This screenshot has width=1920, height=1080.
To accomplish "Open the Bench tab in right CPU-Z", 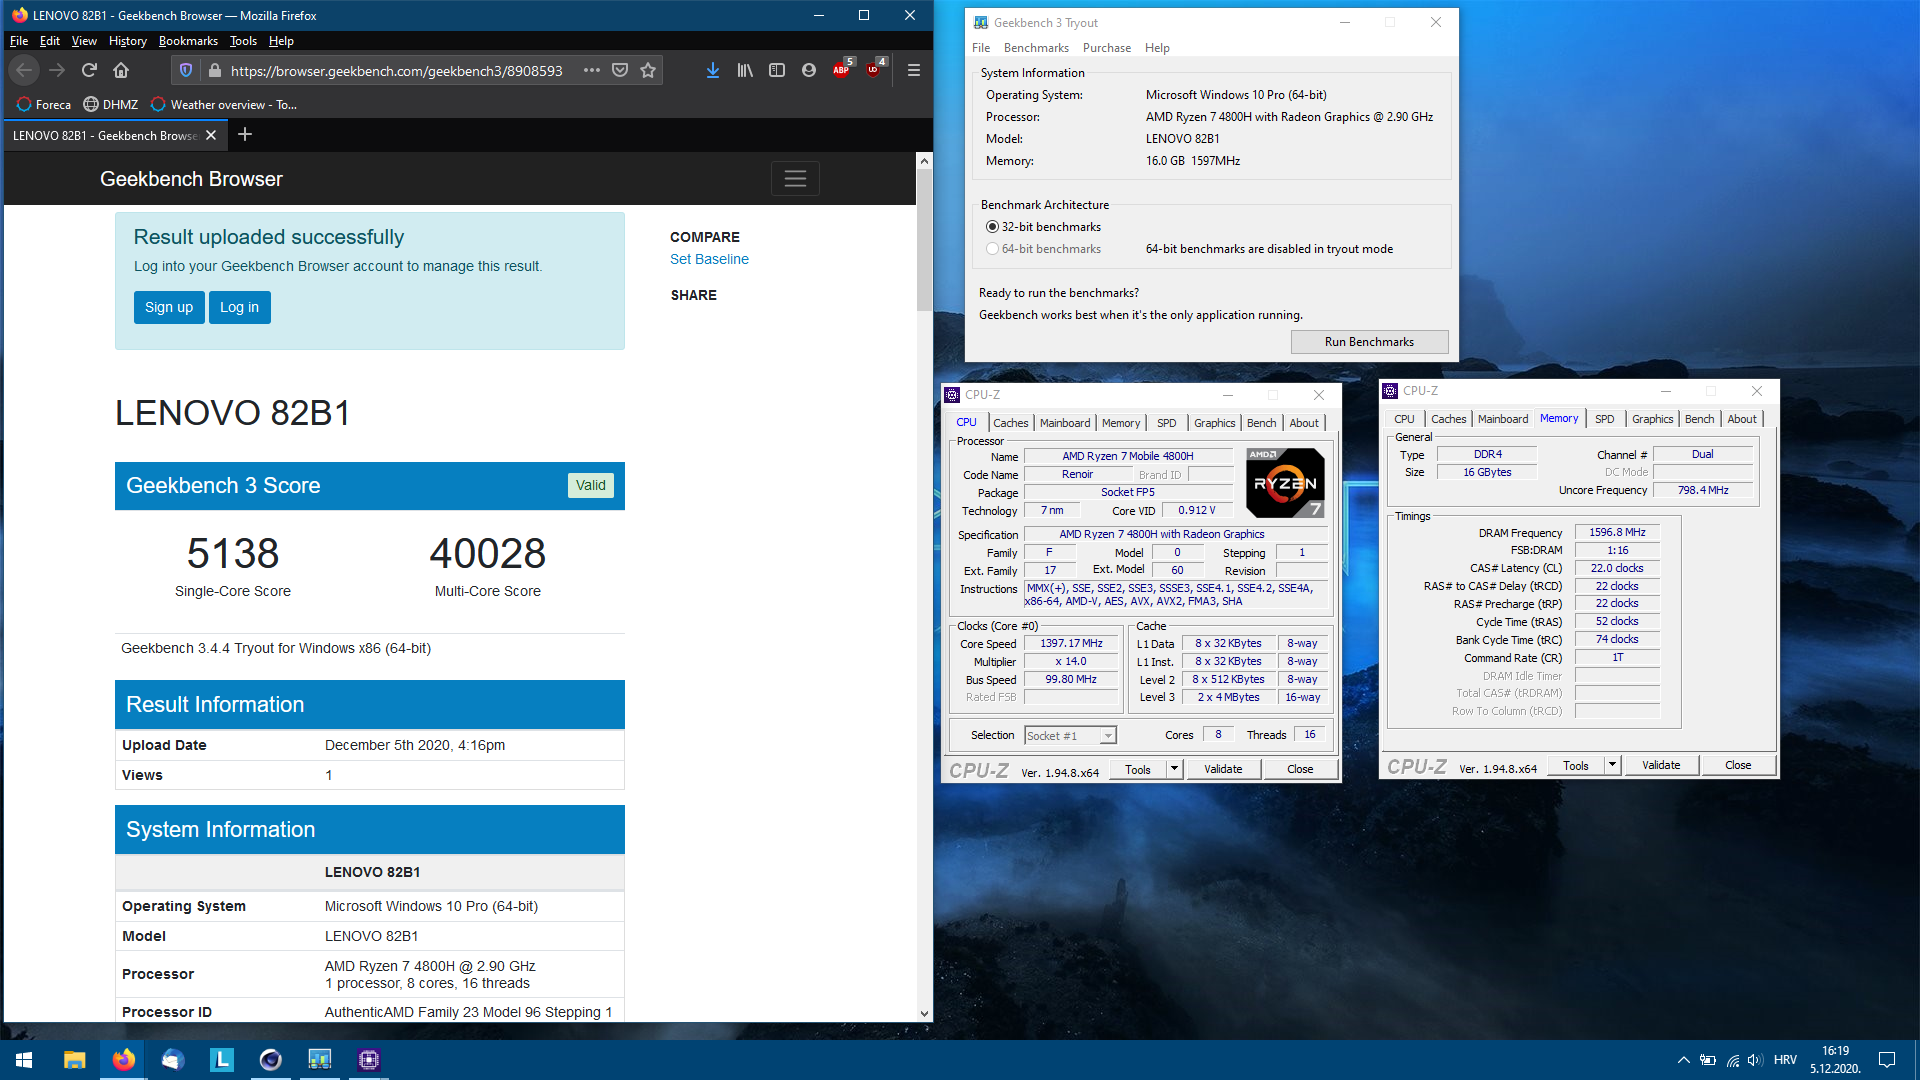I will coord(1699,419).
